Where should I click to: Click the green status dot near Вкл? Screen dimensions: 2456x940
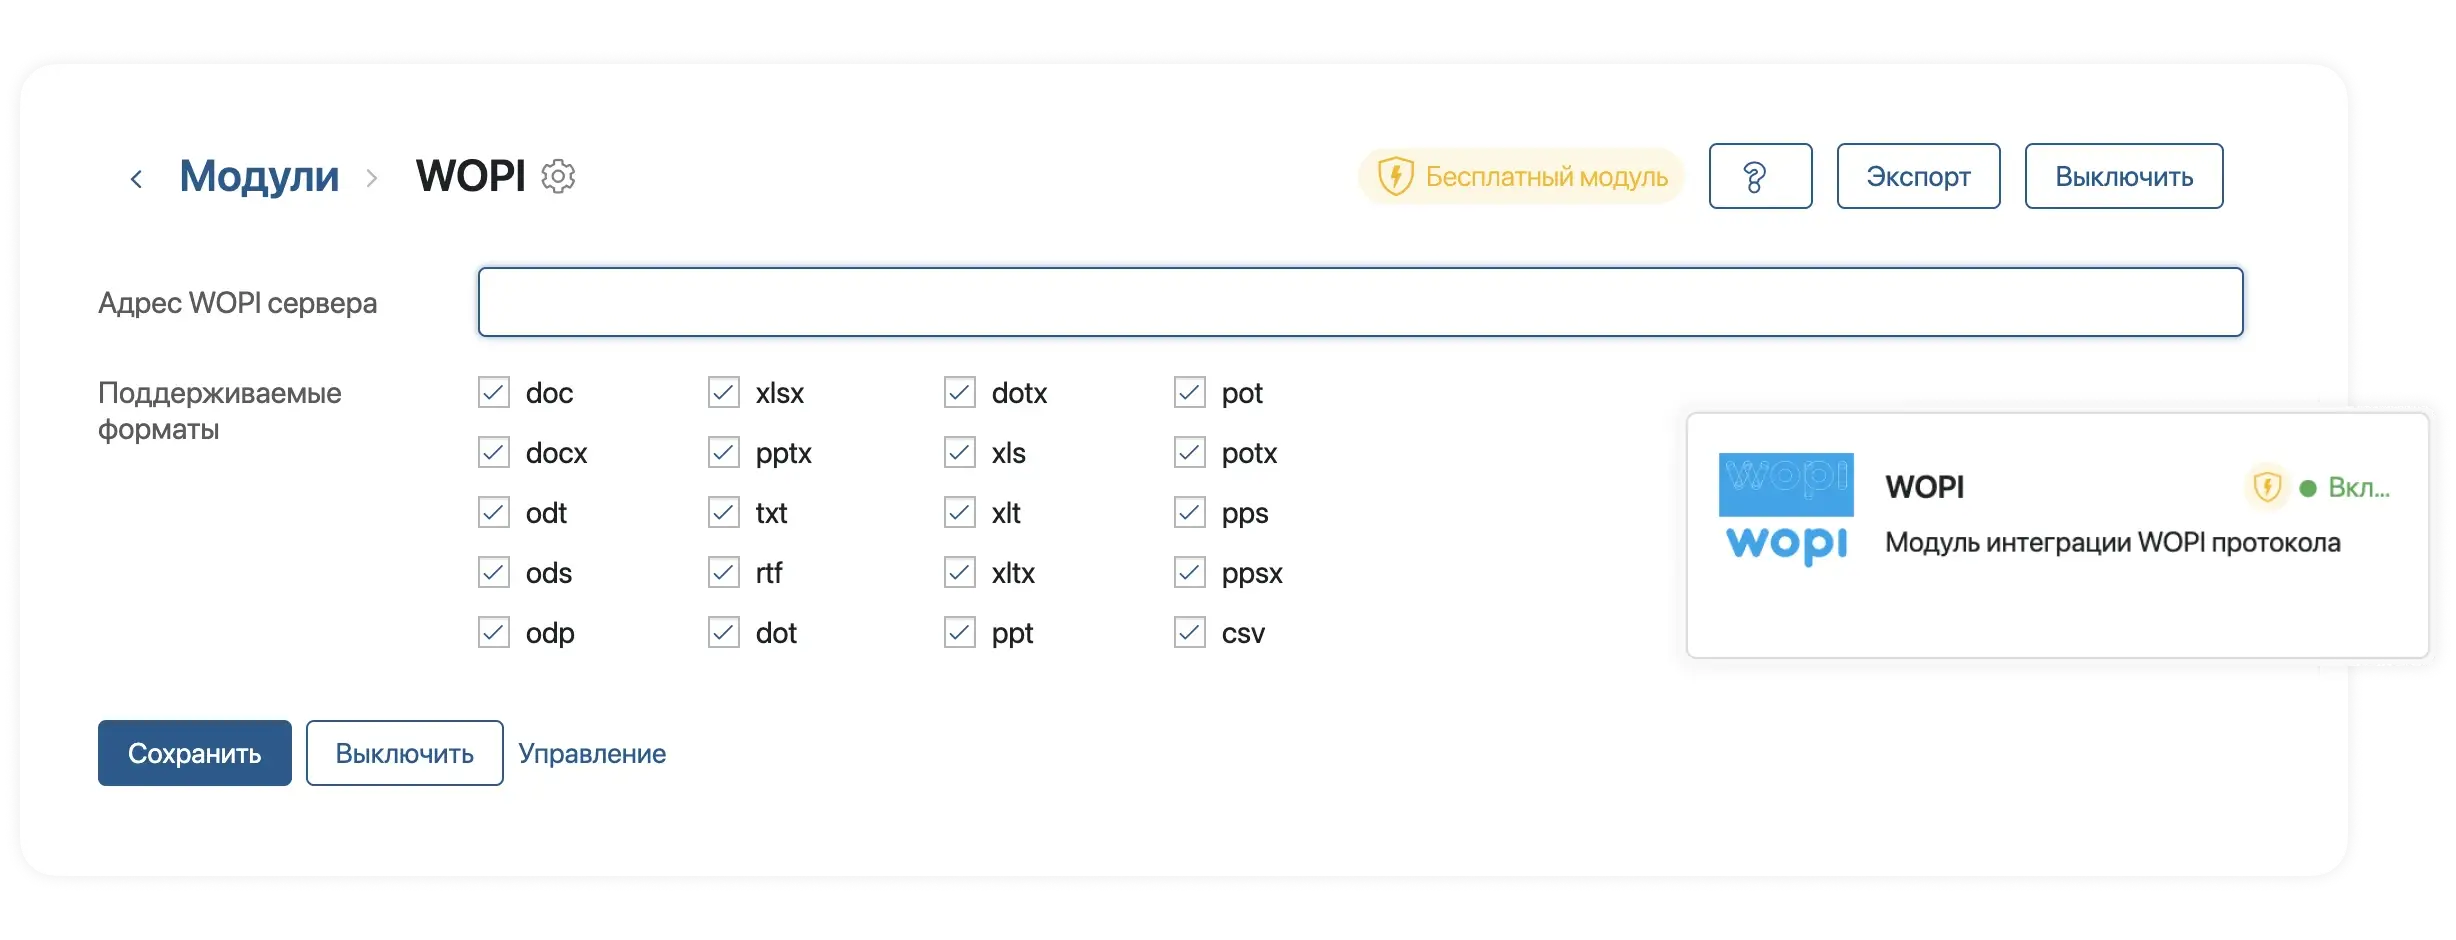[2308, 488]
